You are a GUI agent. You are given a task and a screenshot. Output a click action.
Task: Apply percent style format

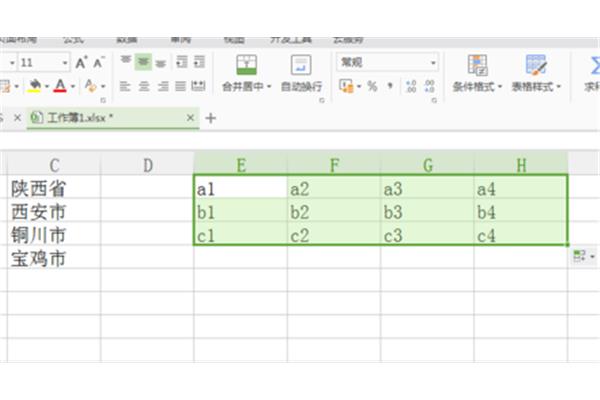coord(372,86)
